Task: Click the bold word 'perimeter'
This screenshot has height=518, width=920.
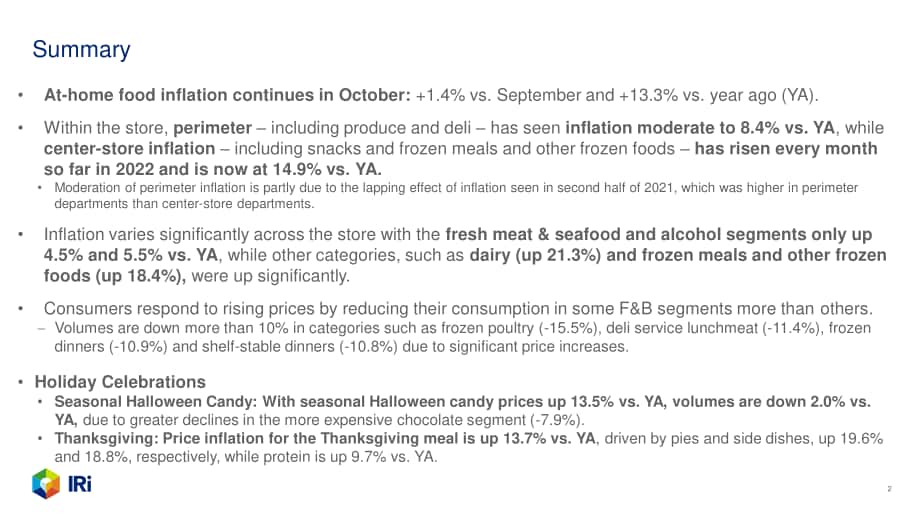Action: coord(212,128)
